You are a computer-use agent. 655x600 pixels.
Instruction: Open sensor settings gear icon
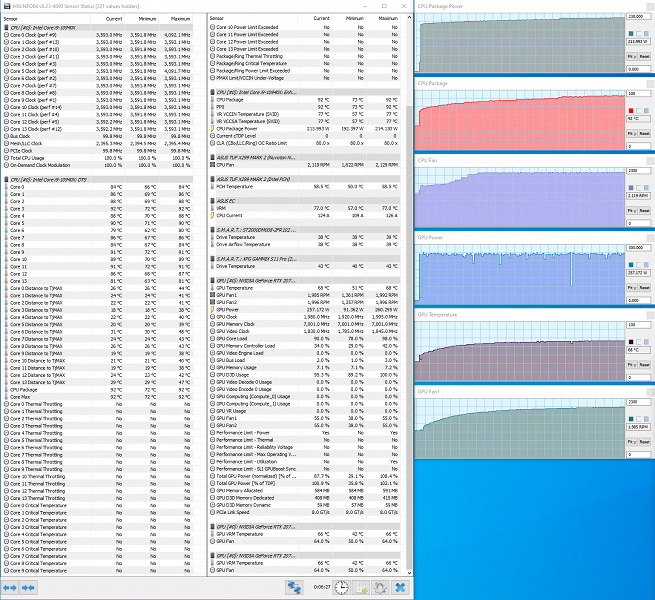pos(380,587)
